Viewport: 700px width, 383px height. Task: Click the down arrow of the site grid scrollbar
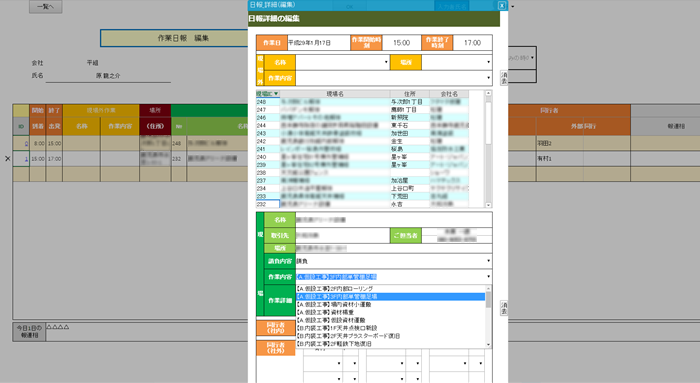[x=488, y=205]
